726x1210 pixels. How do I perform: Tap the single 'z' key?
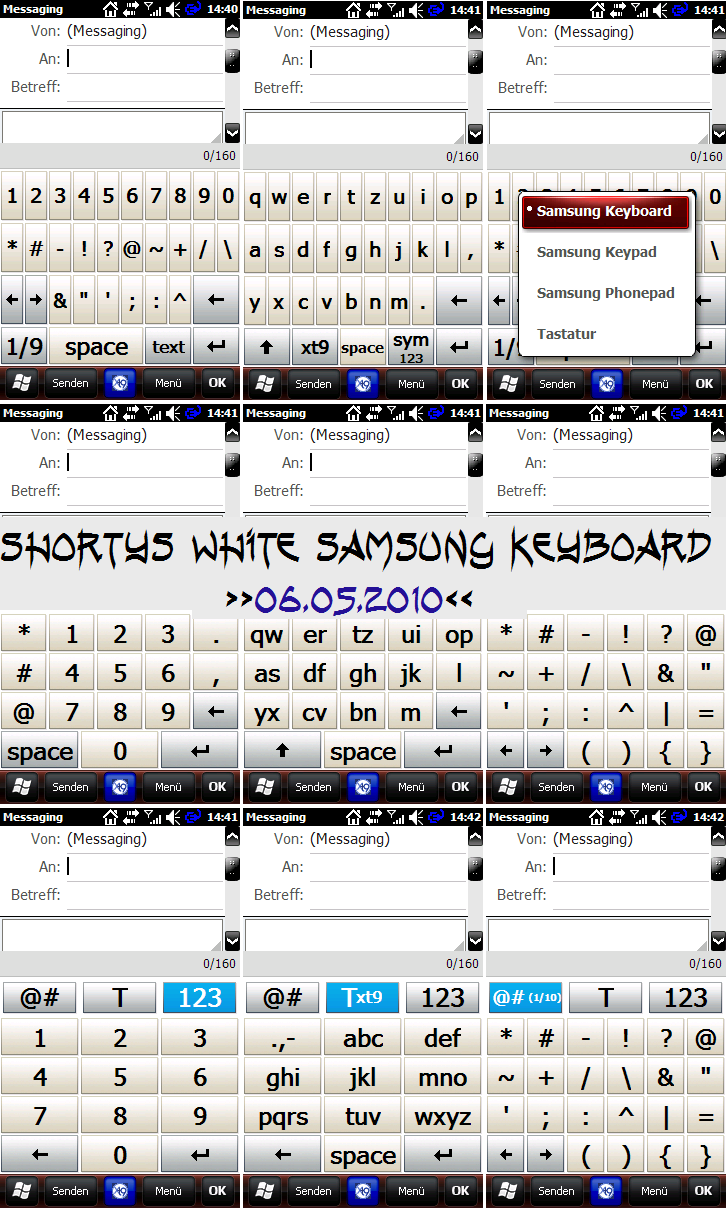pyautogui.click(x=375, y=197)
